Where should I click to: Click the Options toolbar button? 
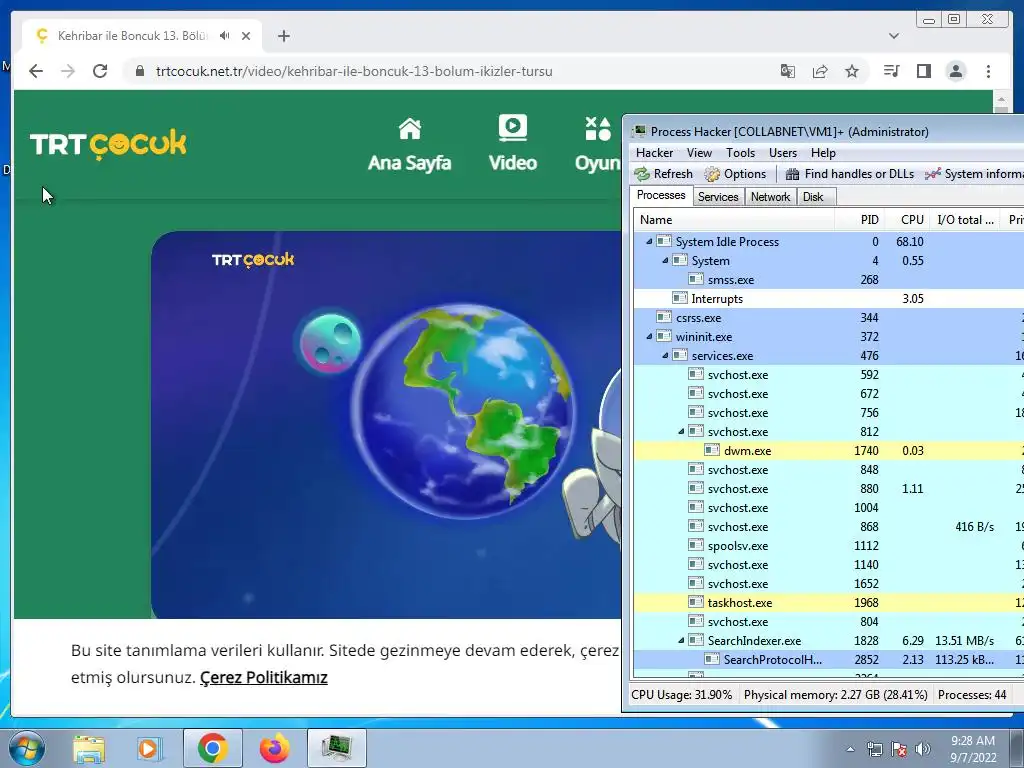[735, 174]
